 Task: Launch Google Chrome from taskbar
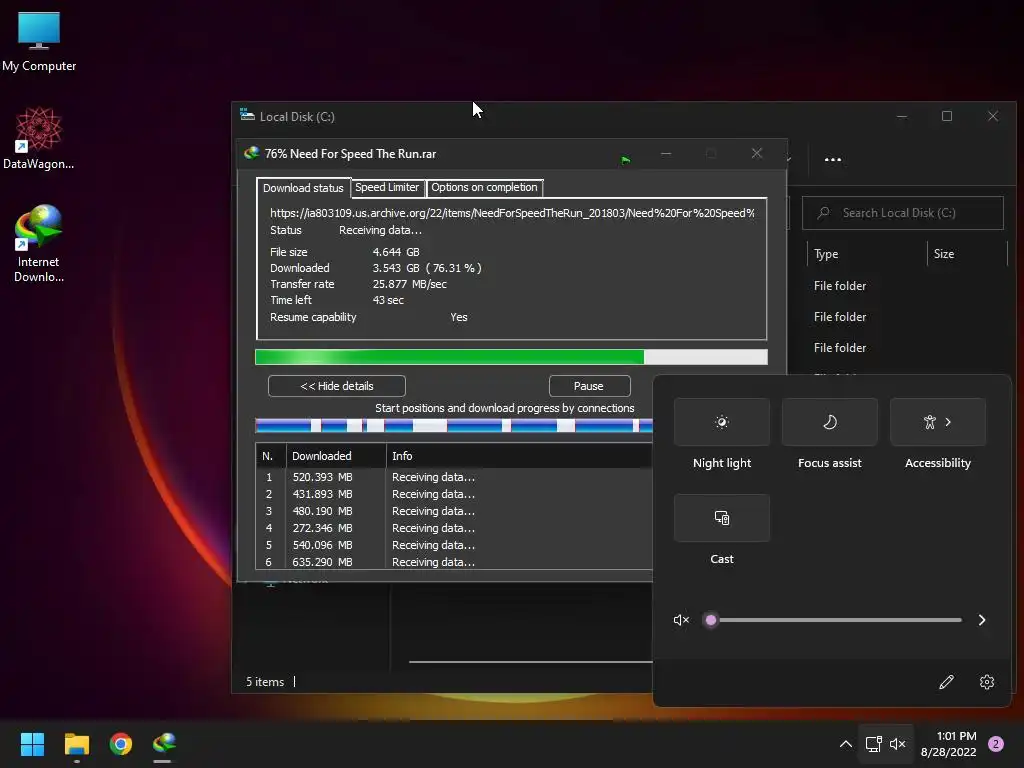pos(121,744)
